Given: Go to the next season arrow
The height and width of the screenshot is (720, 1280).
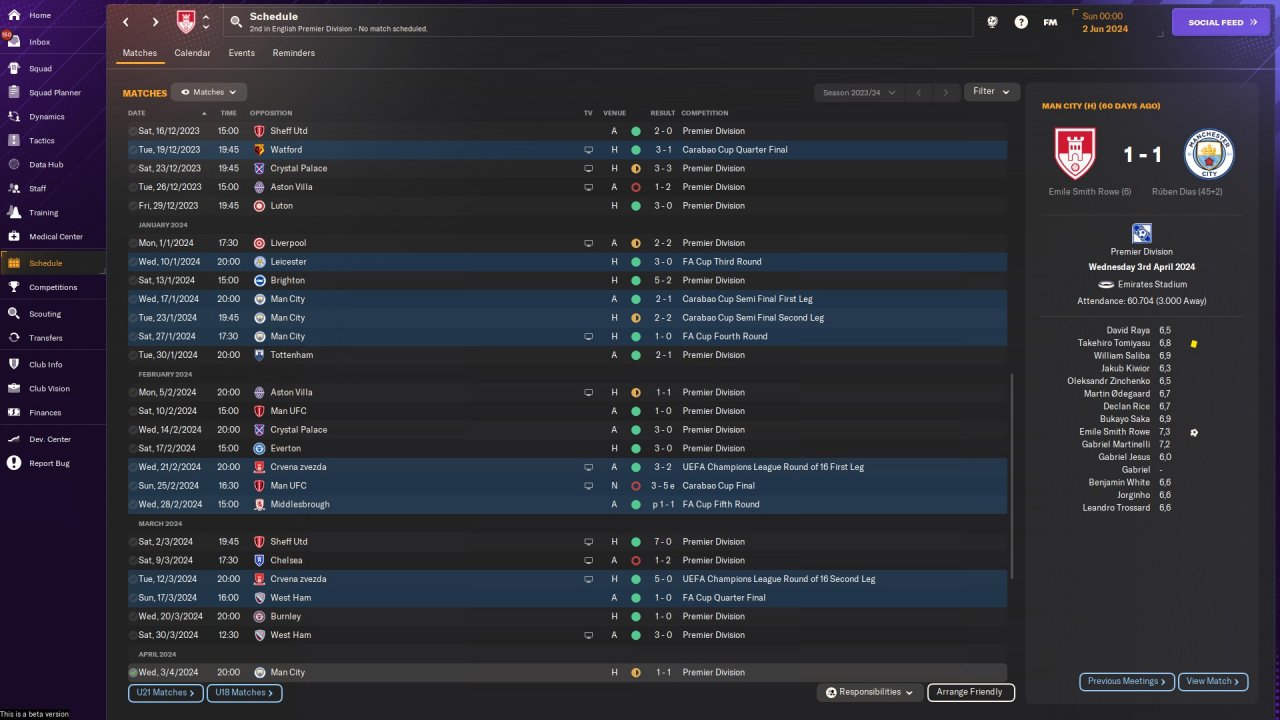Looking at the screenshot, I should coord(946,93).
